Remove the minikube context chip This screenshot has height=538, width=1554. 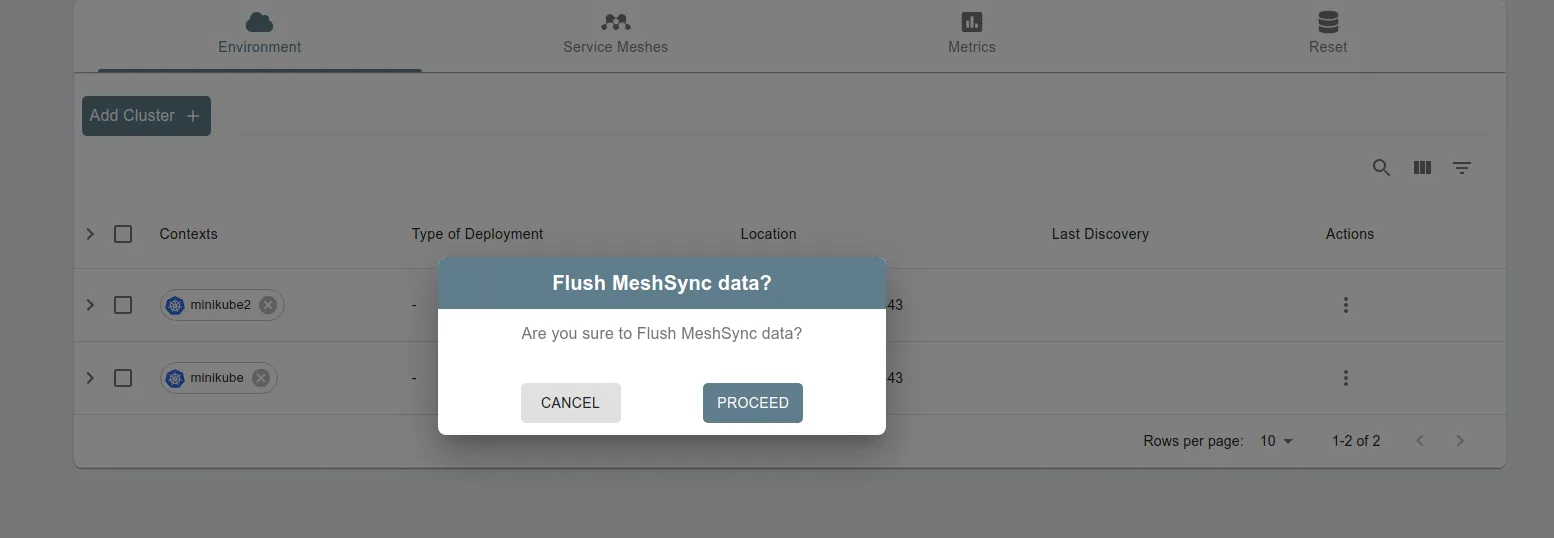(x=261, y=378)
